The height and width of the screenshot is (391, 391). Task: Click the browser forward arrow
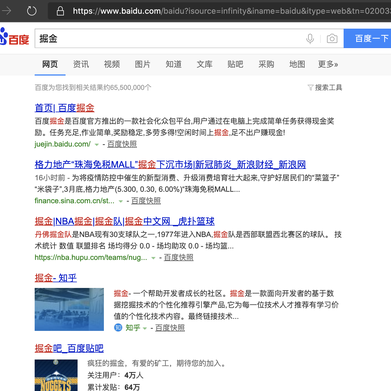click(x=6, y=11)
